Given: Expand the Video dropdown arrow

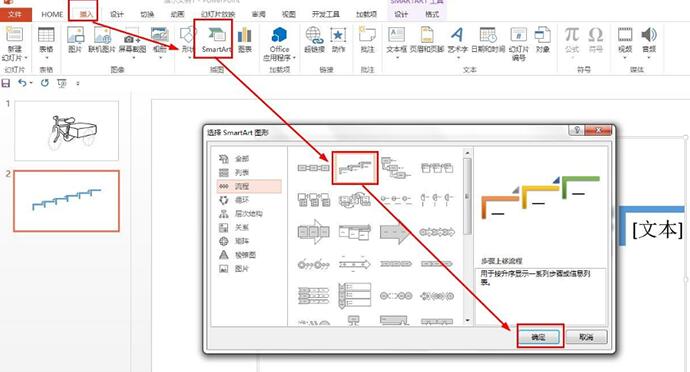Looking at the screenshot, I should (x=624, y=58).
